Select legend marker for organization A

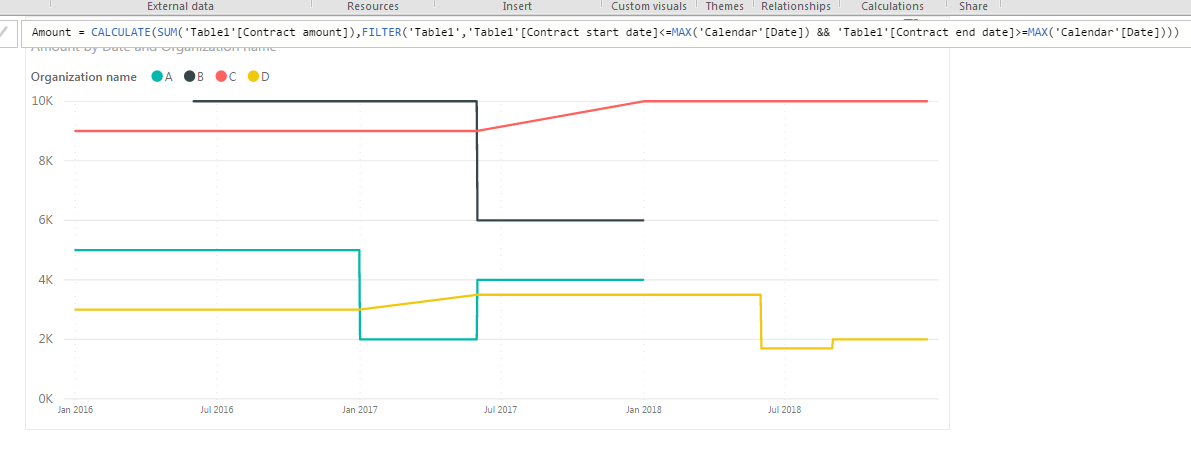157,77
